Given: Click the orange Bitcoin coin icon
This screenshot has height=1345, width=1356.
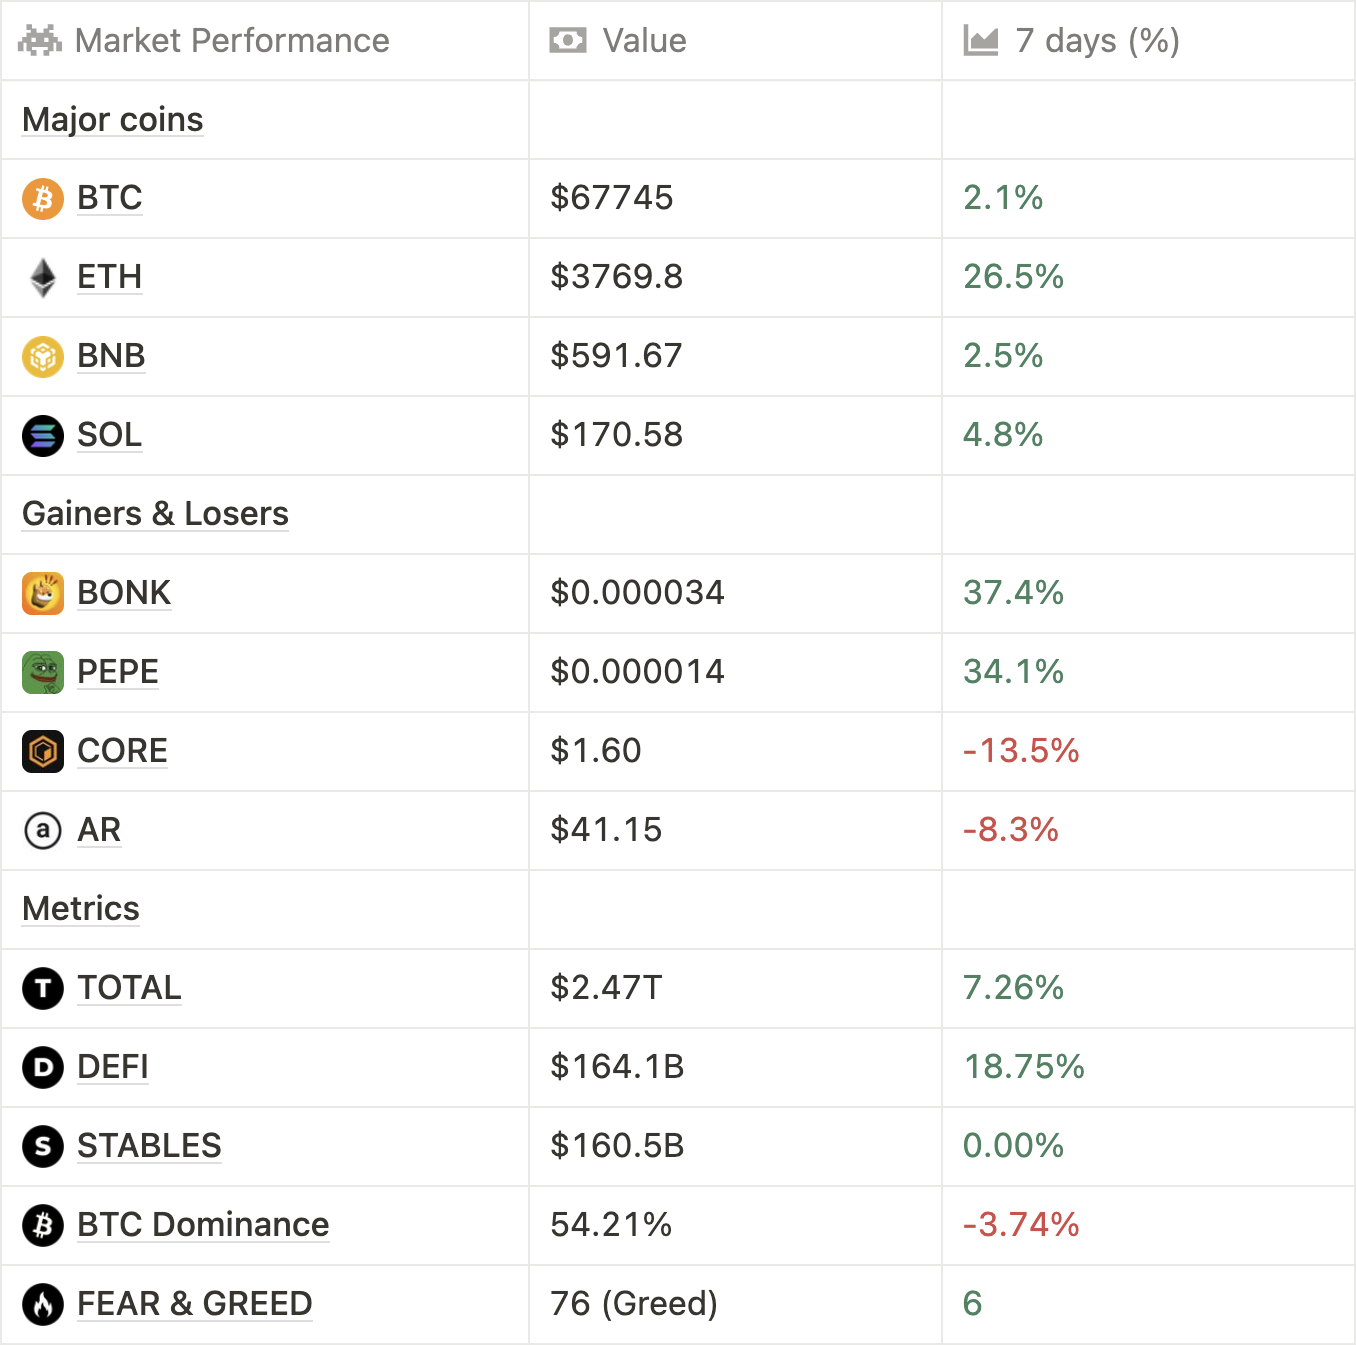Looking at the screenshot, I should [x=43, y=199].
